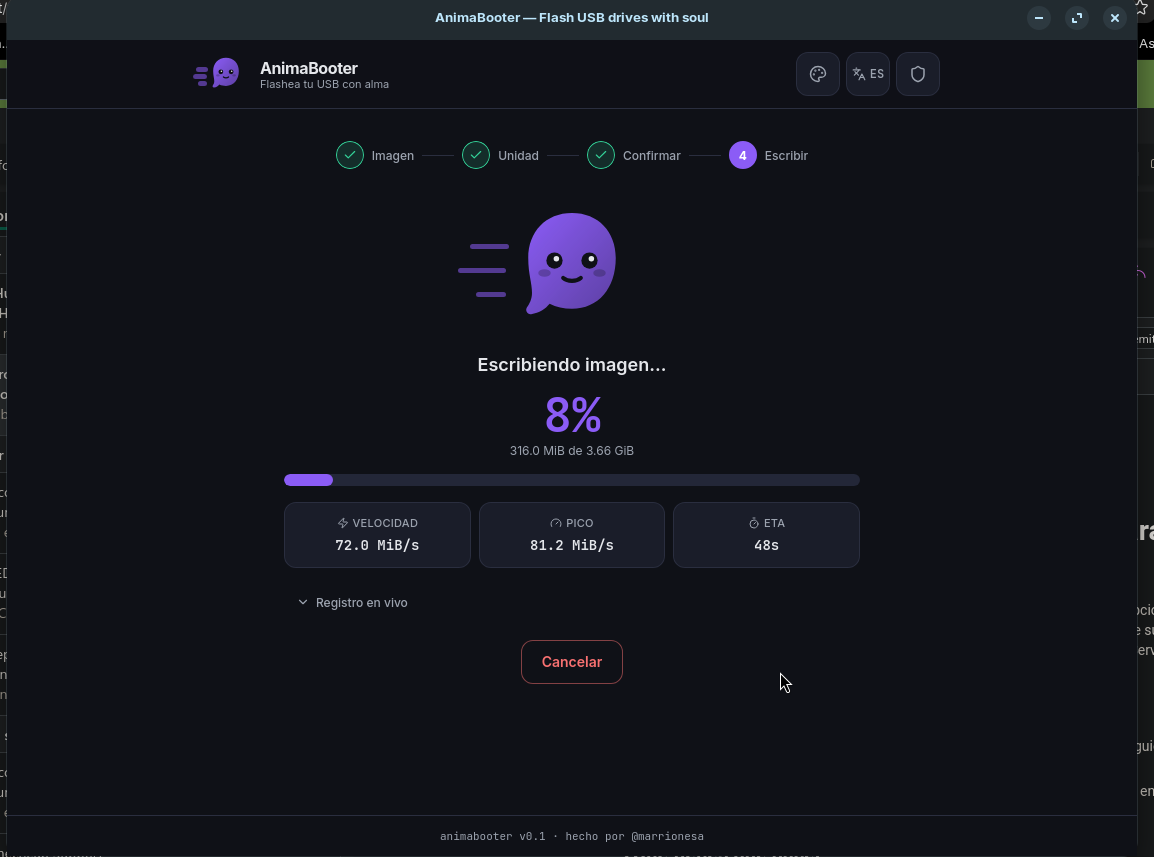Click the lightning icon next to VELOCIDAD
Viewport: 1154px width, 857px height.
342,523
